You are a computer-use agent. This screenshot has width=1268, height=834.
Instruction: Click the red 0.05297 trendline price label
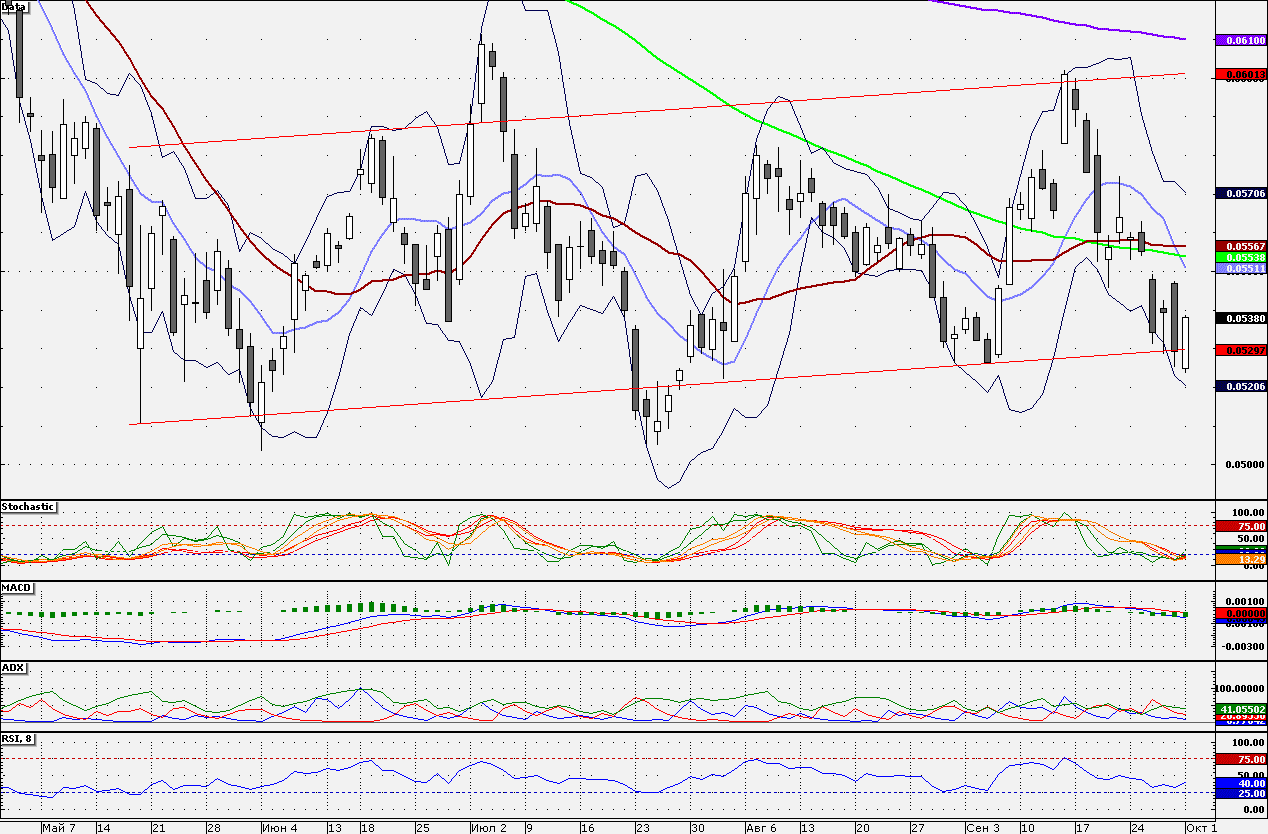tap(1241, 350)
